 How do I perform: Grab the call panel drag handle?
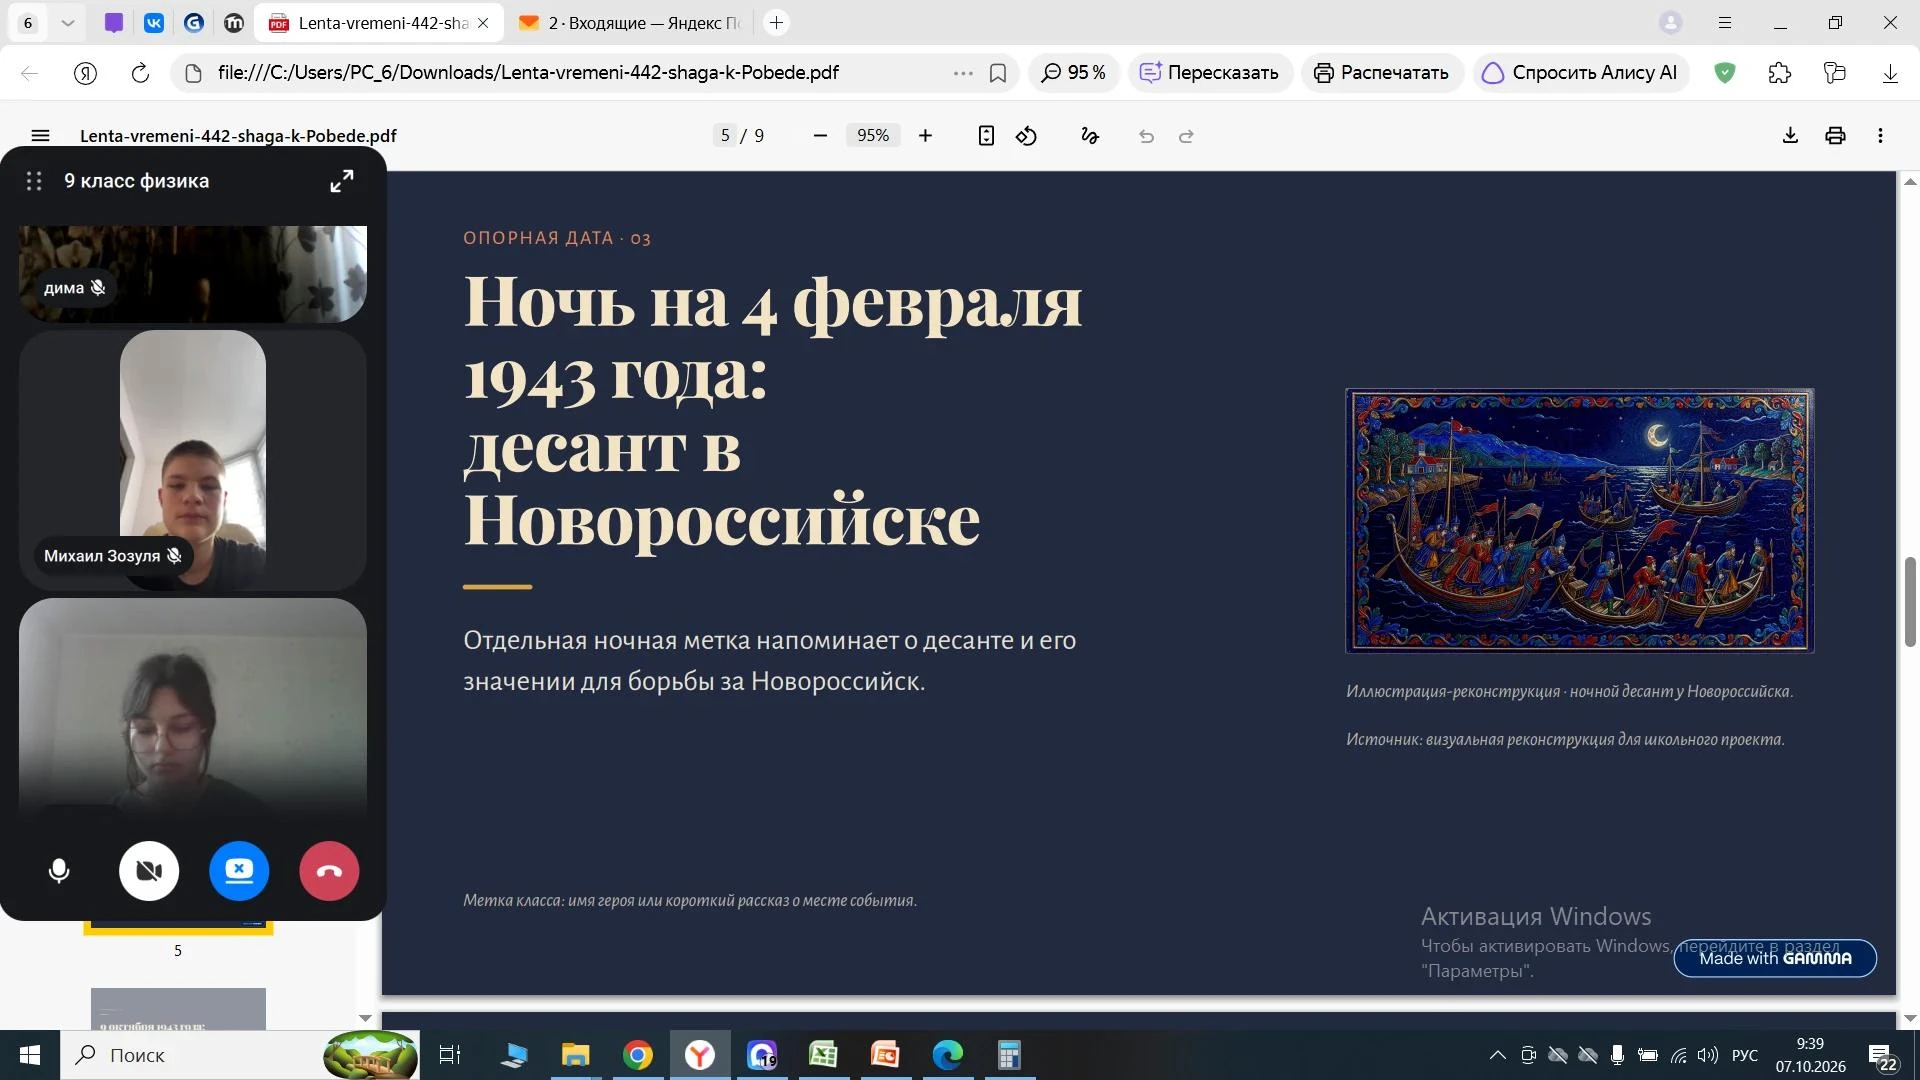coord(34,181)
